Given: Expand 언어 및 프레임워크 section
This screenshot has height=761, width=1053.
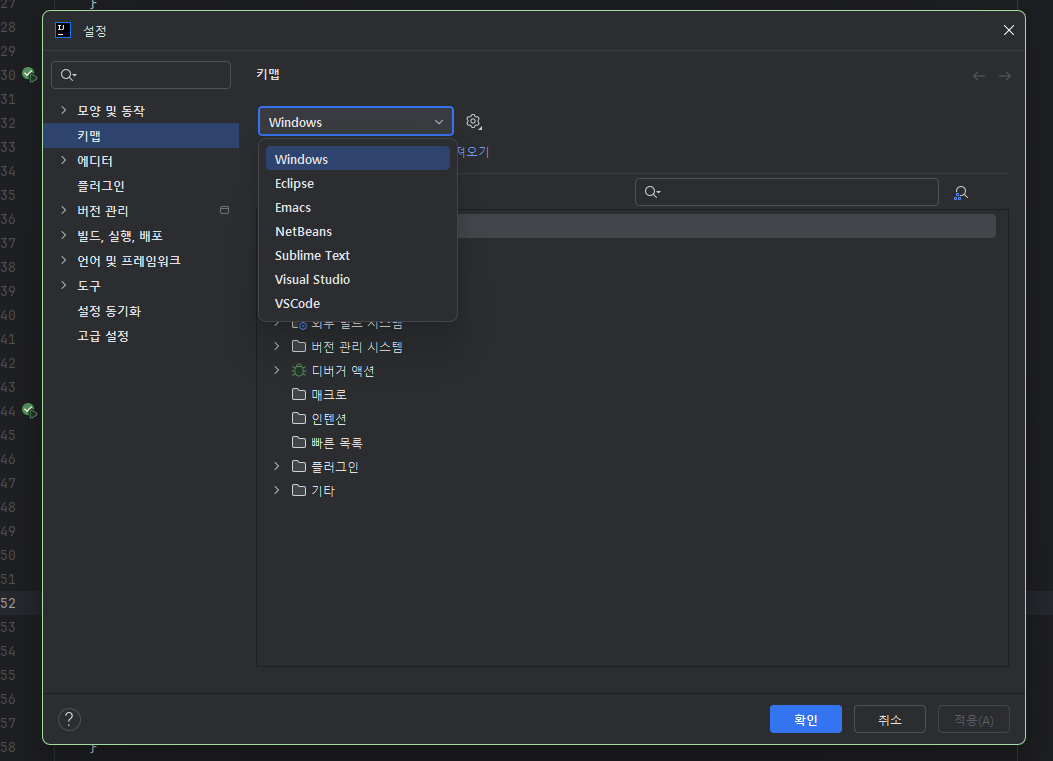Looking at the screenshot, I should pyautogui.click(x=64, y=260).
